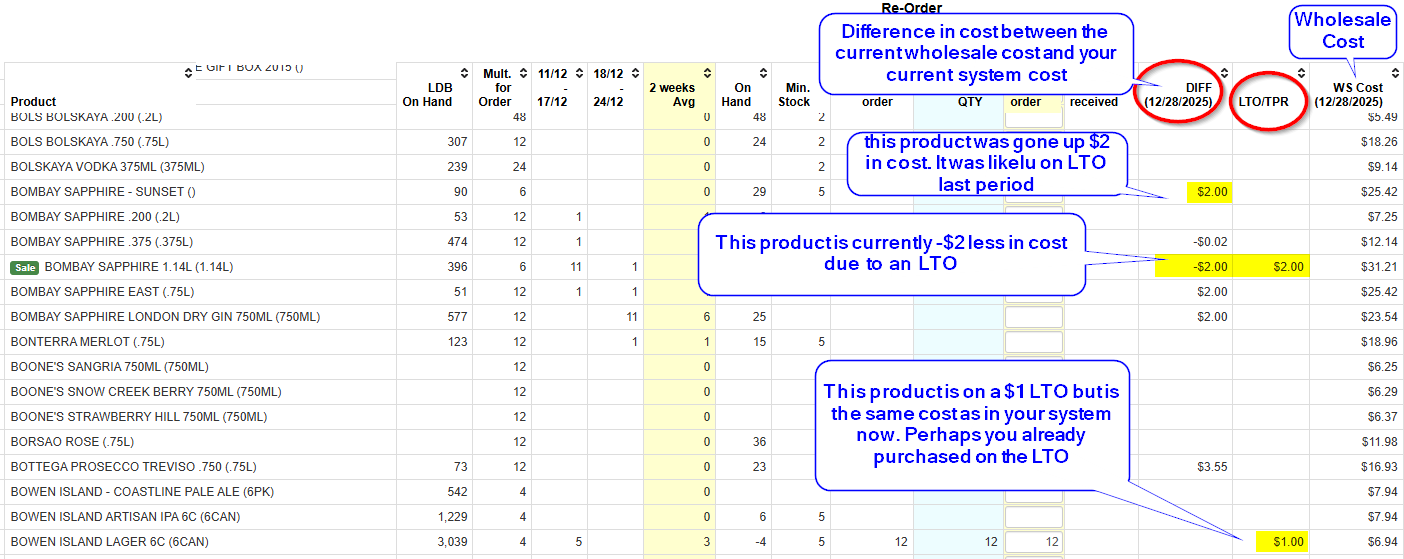Sort by DIFF column arrows
Image resolution: width=1404 pixels, height=559 pixels.
(x=1225, y=73)
